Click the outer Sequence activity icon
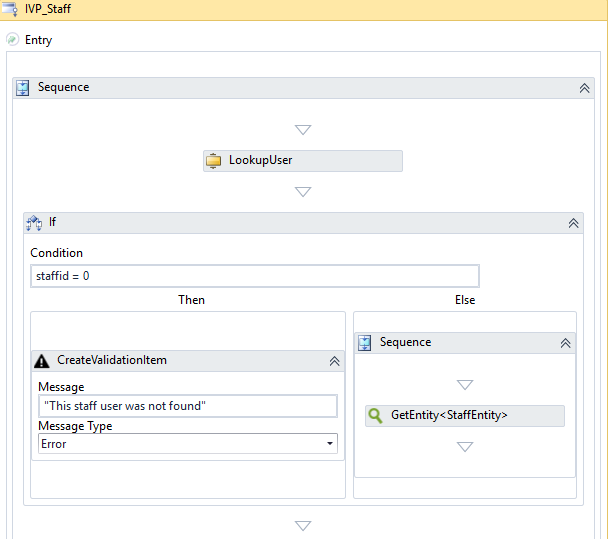 click(x=23, y=88)
